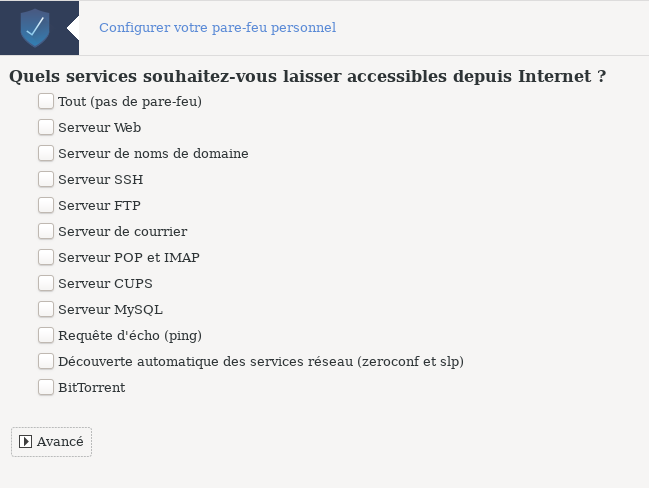Screen dimensions: 649x488
Task: Enable Requête d'écho (ping) checkbox
Action: (x=46, y=335)
